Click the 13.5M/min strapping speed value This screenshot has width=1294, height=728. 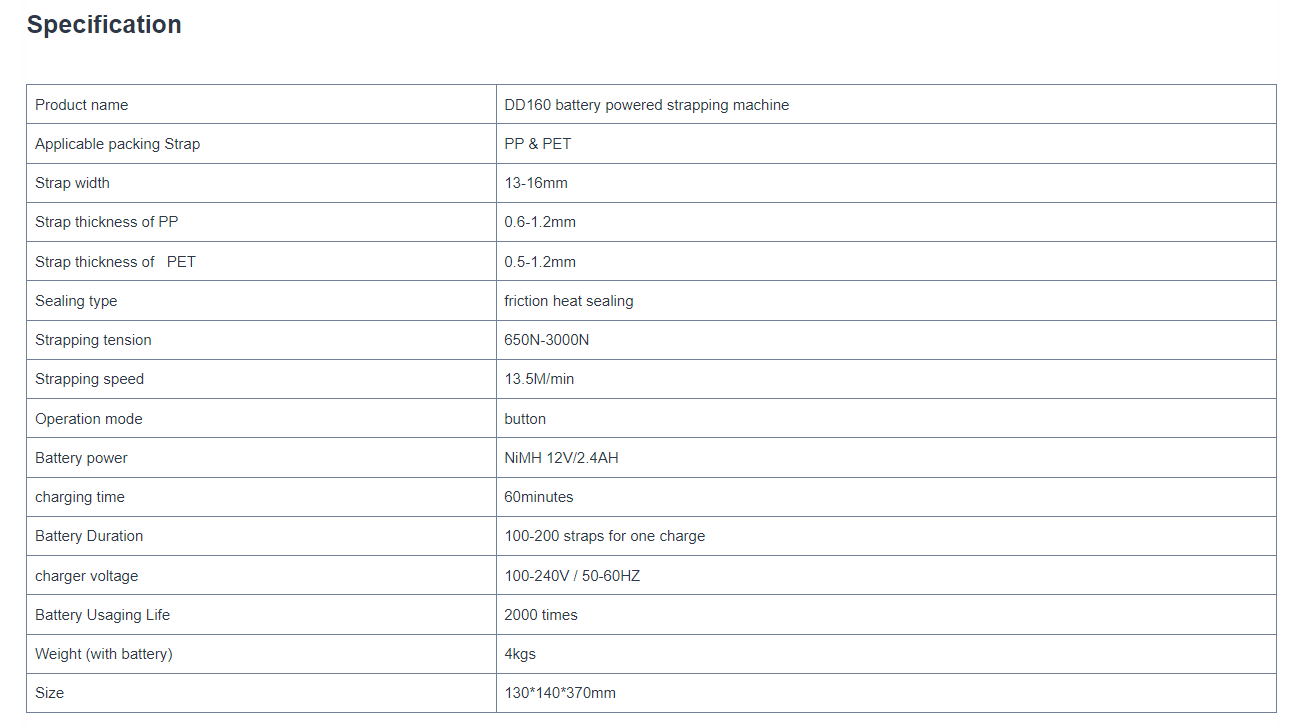[539, 379]
